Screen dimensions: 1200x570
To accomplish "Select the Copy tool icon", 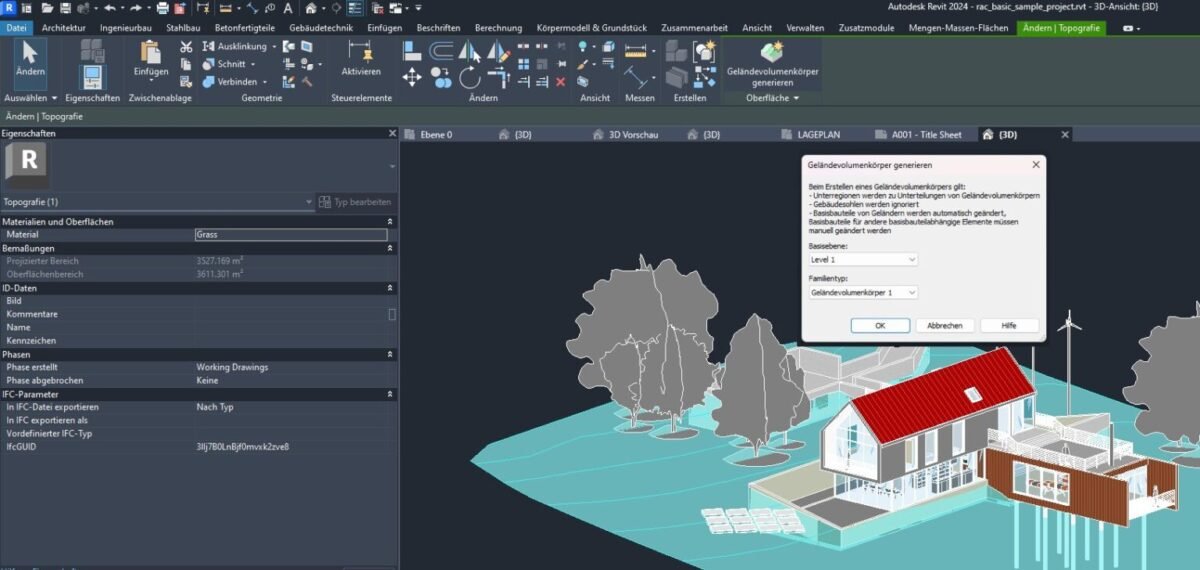I will pyautogui.click(x=441, y=76).
